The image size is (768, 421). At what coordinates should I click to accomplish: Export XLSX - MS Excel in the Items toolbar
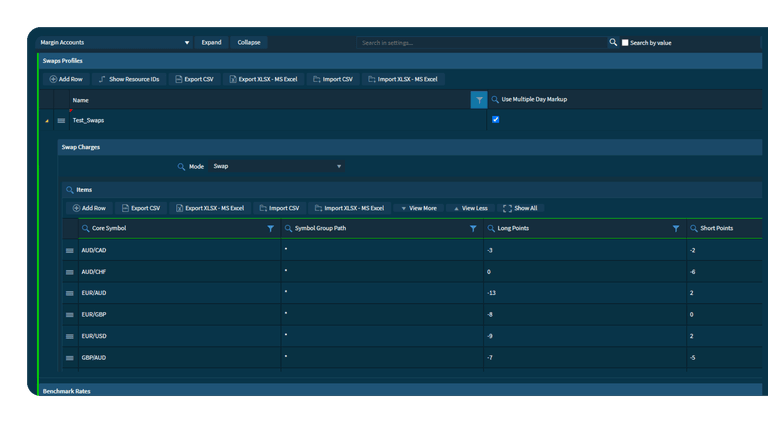click(210, 208)
